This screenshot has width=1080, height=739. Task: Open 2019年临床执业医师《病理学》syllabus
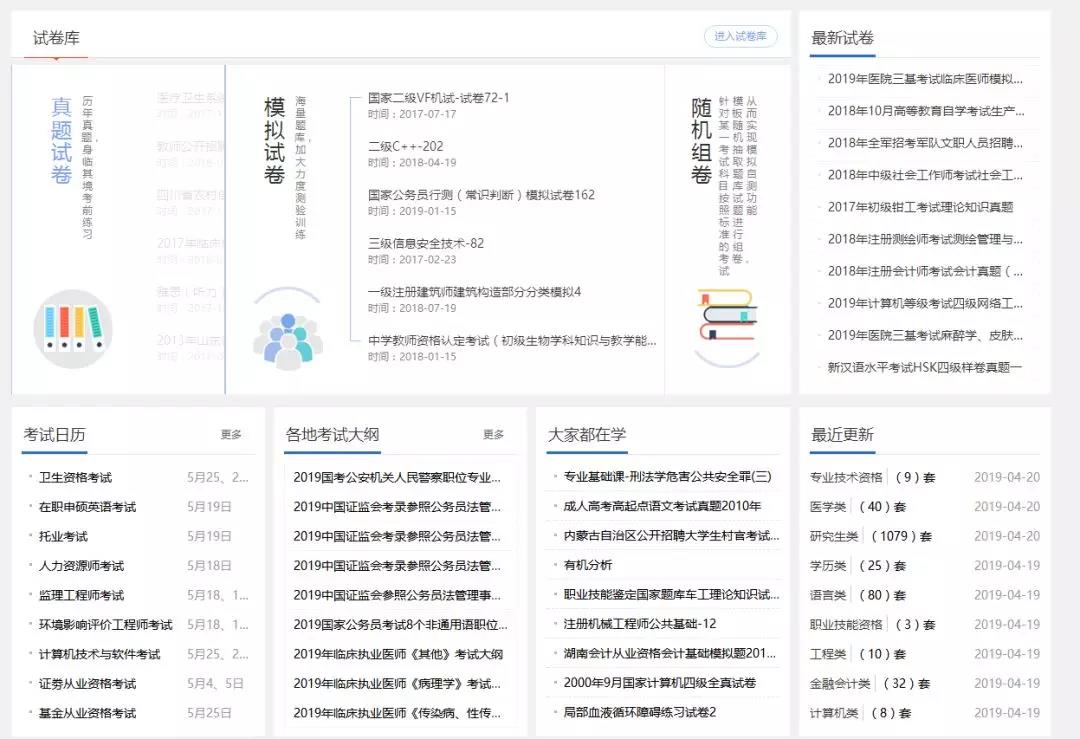[397, 684]
